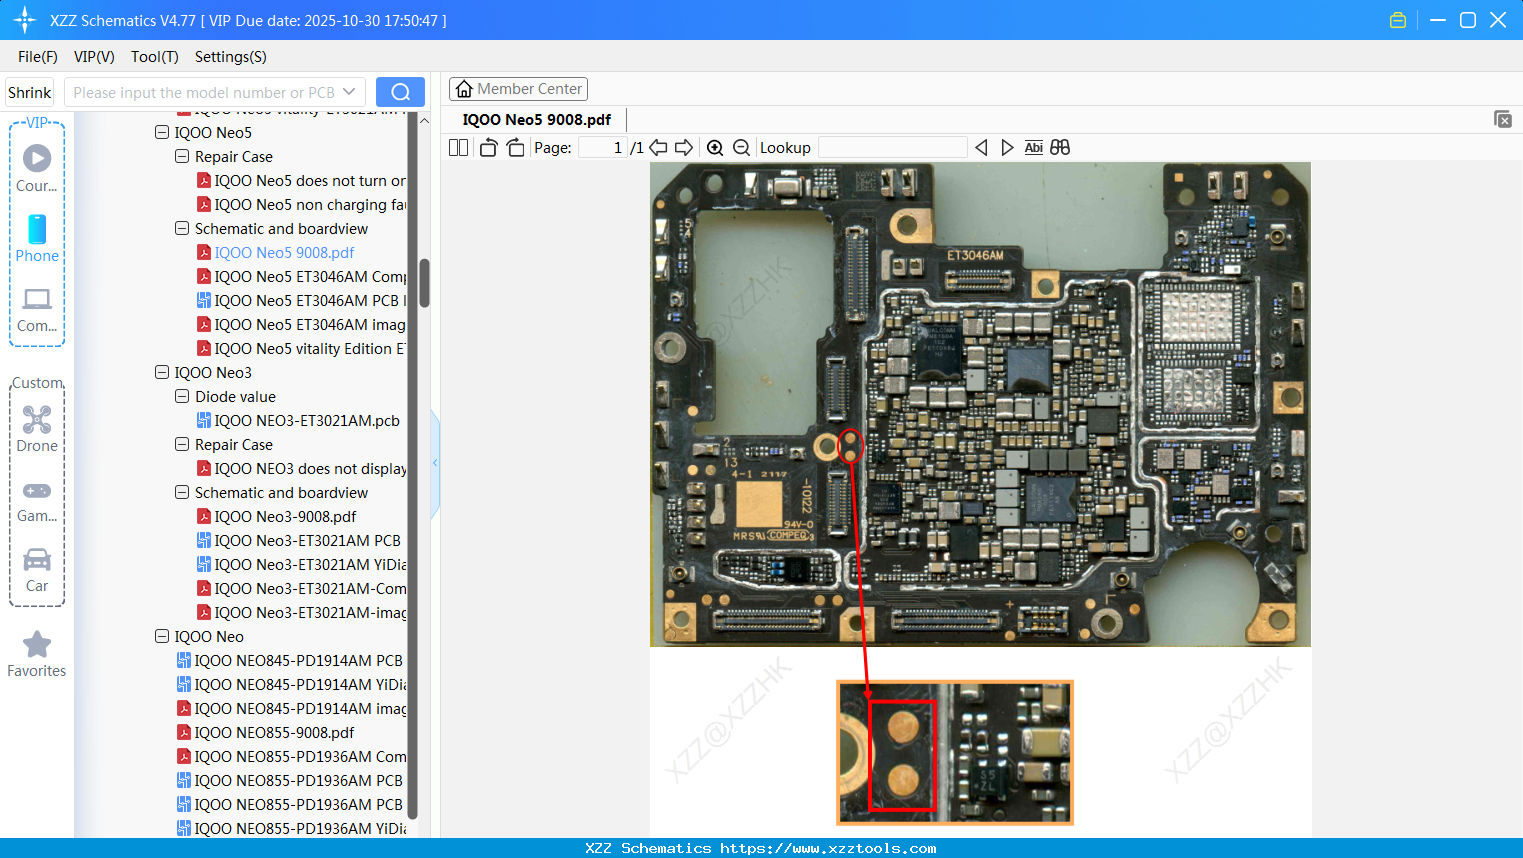The width and height of the screenshot is (1523, 858).
Task: Grab the file tree vertical scrollbar
Action: 424,283
